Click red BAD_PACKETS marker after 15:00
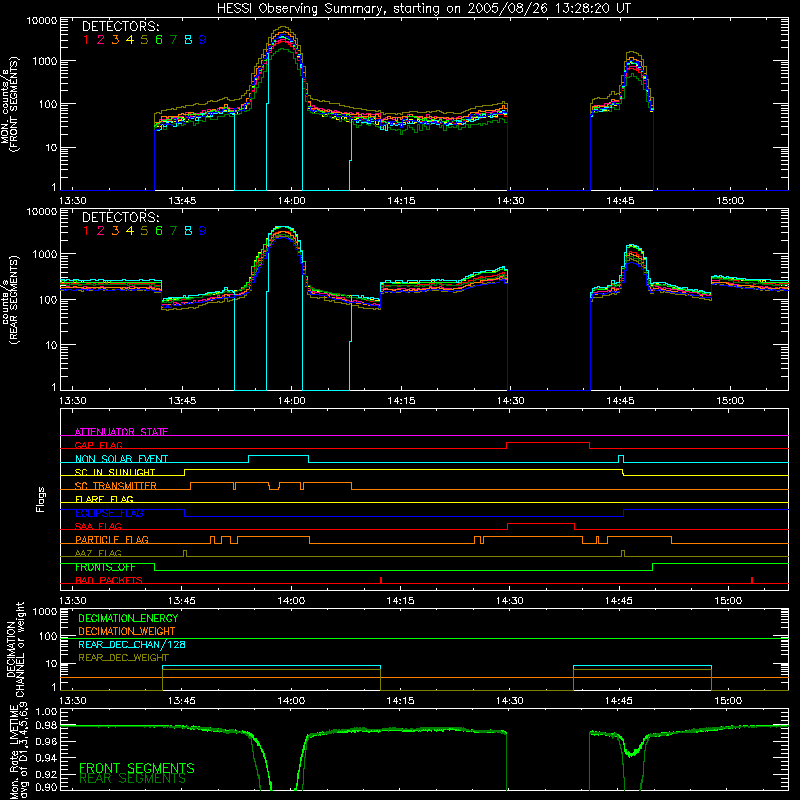 pos(752,580)
